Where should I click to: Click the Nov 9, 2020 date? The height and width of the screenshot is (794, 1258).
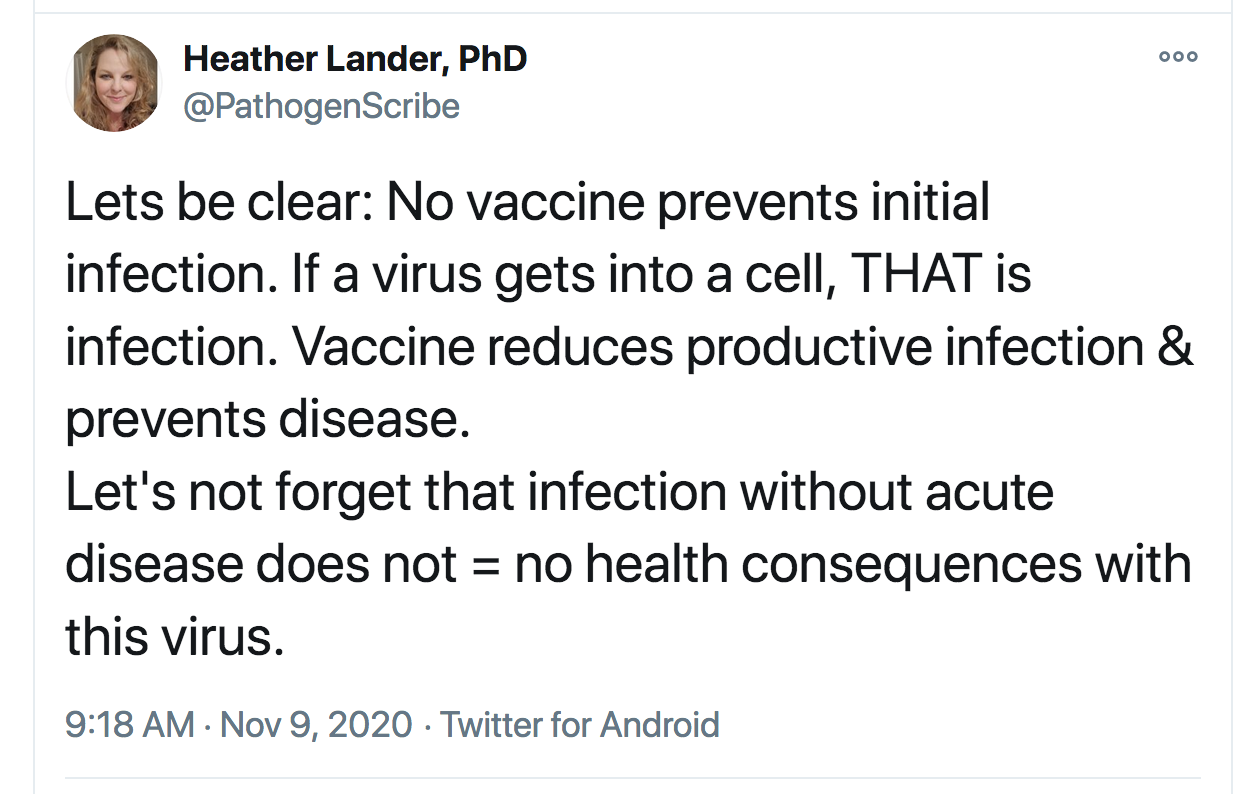point(316,724)
